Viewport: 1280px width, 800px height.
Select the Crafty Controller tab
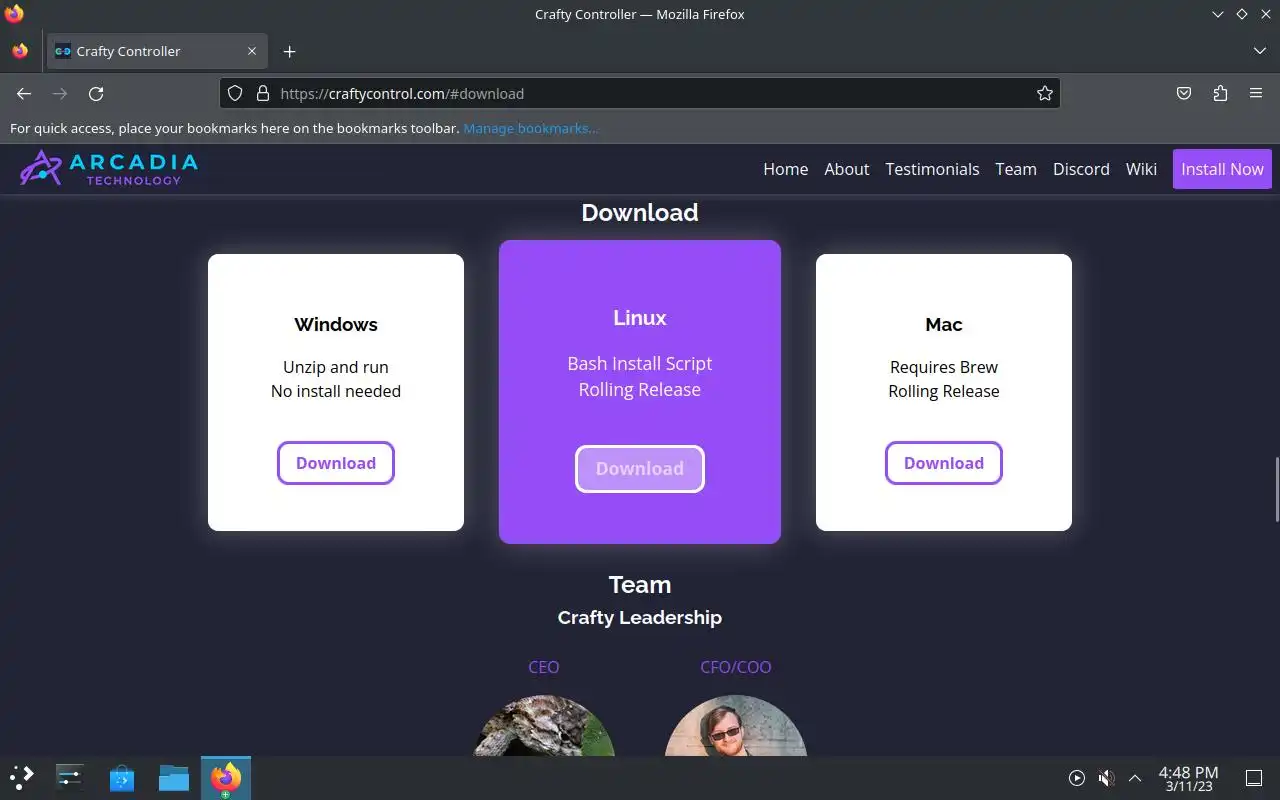155,51
